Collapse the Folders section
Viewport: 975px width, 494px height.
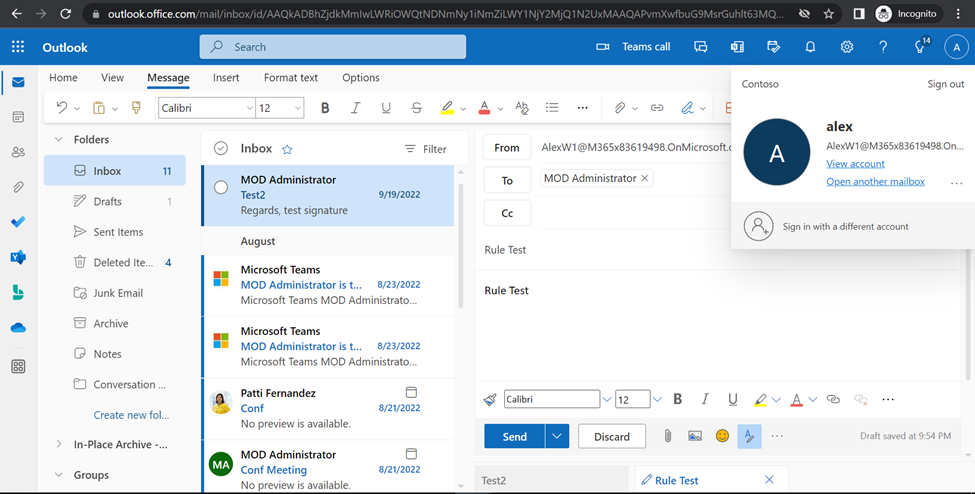(x=59, y=139)
